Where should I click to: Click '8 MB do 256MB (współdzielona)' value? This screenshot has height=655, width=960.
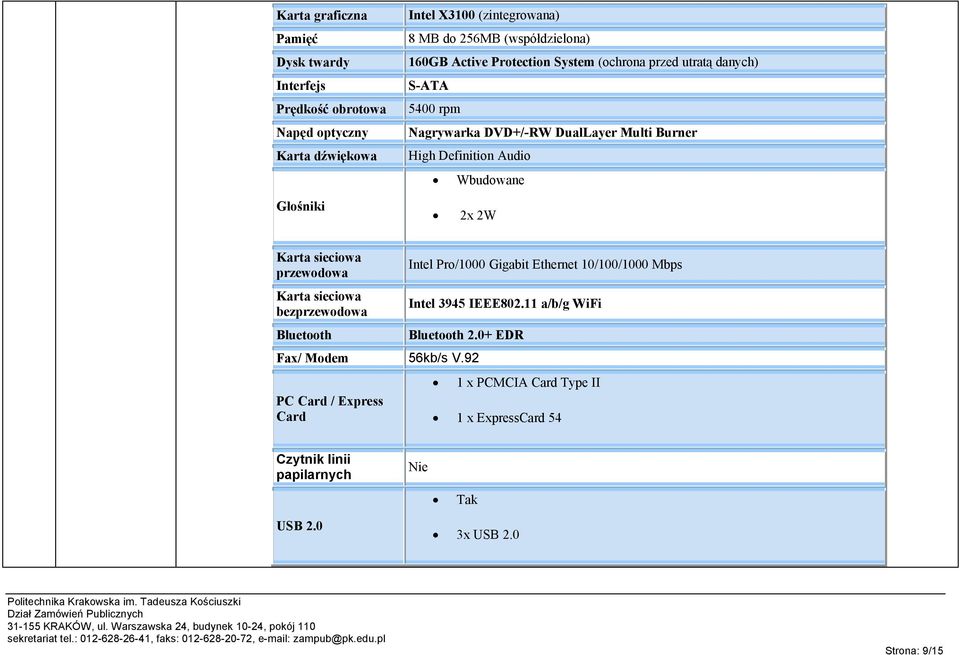click(499, 39)
